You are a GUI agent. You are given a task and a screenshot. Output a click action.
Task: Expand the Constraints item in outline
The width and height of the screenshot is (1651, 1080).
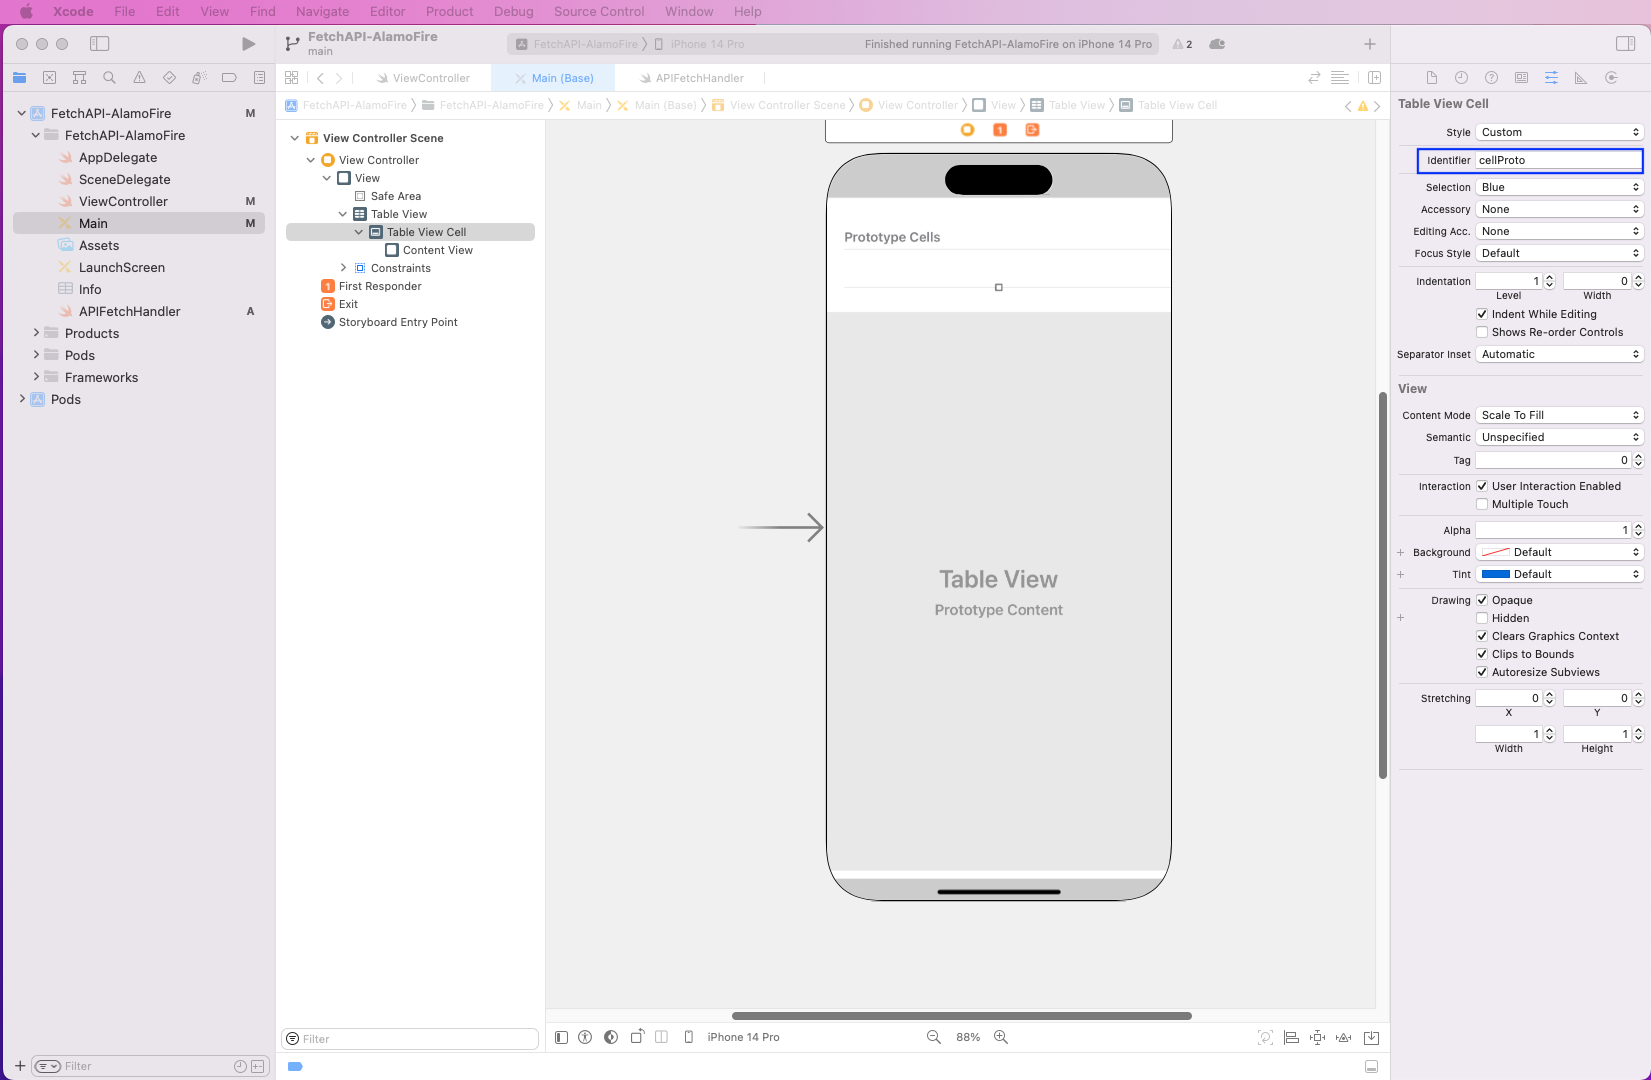coord(344,268)
